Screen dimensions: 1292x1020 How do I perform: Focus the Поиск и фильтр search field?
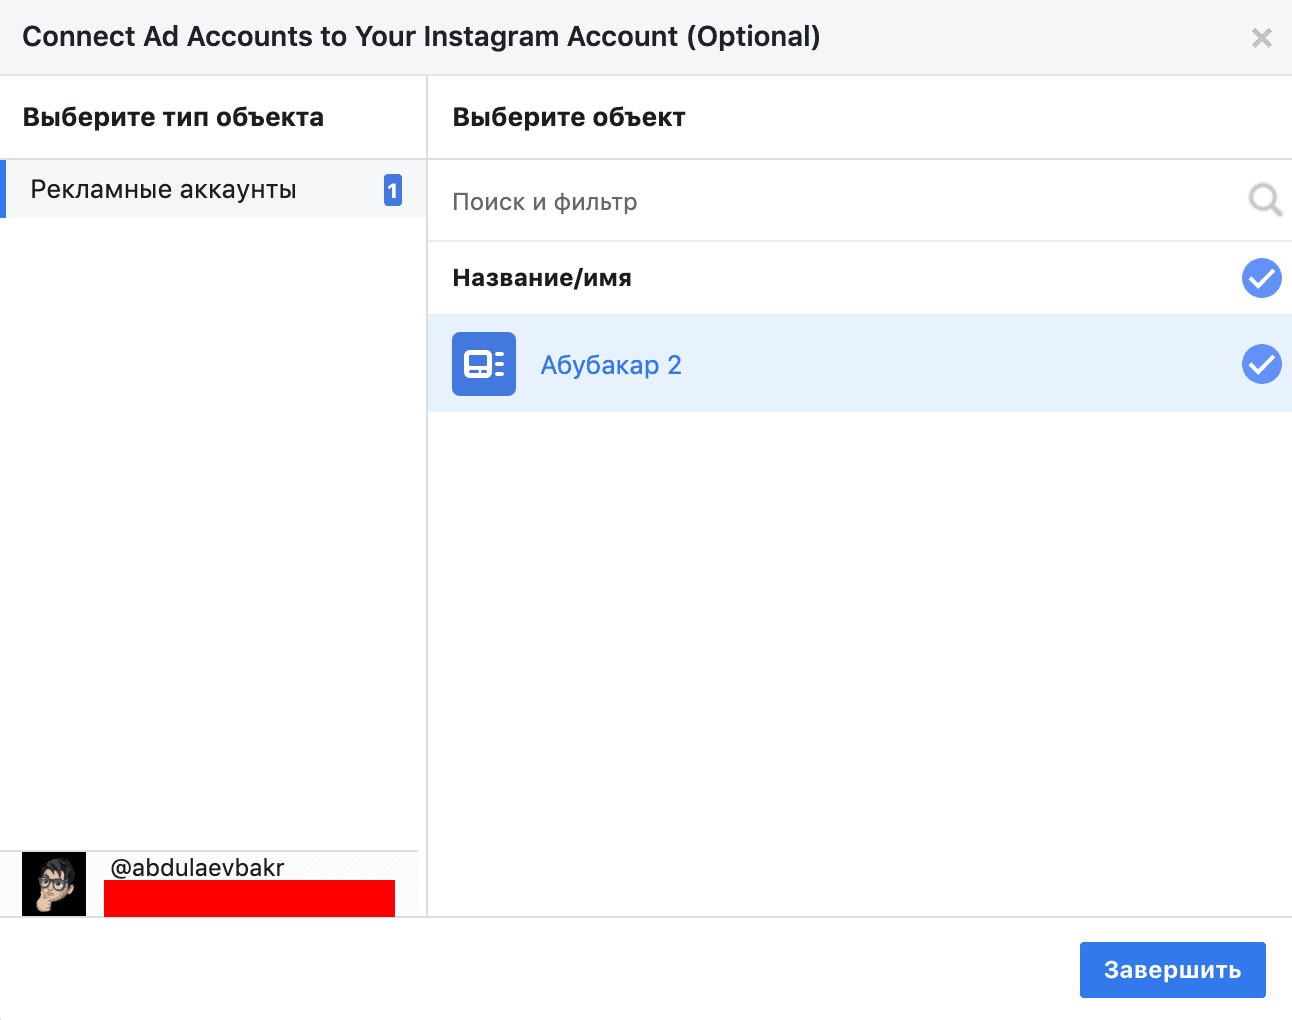[x=840, y=201]
